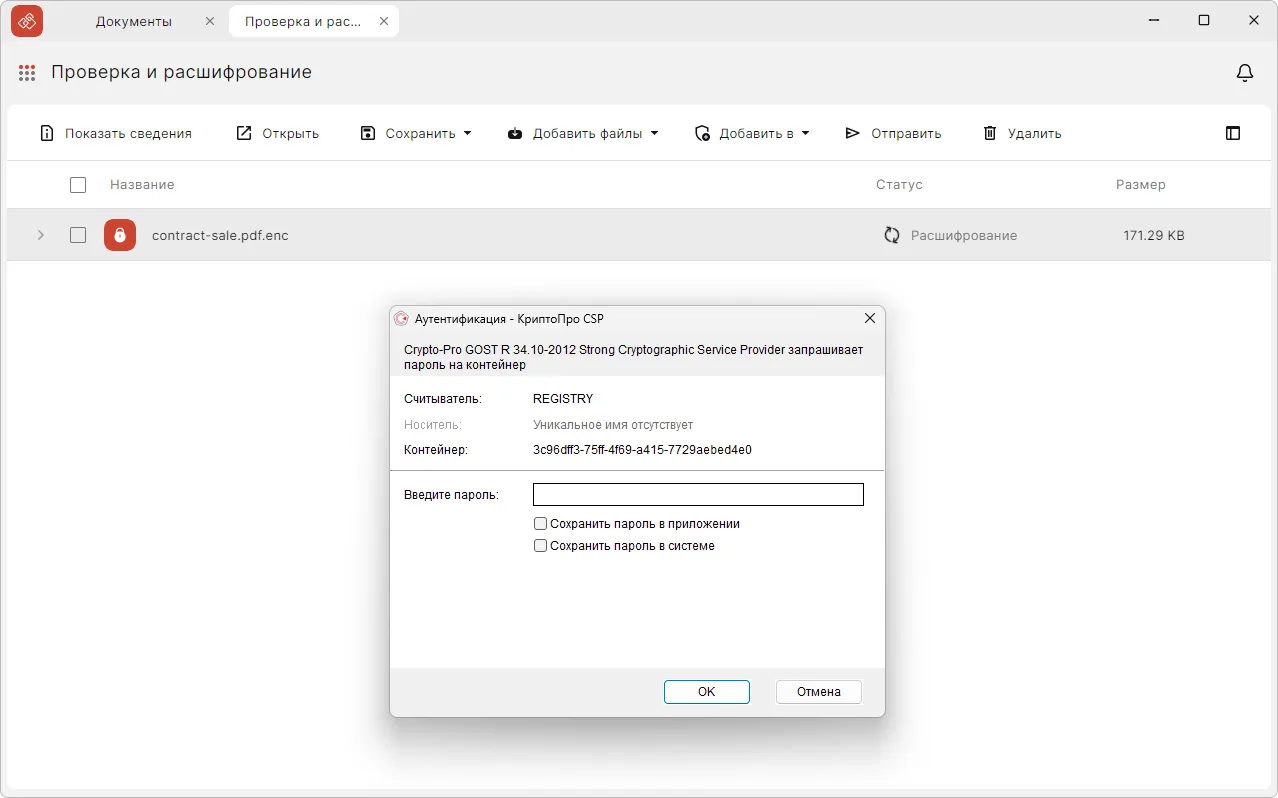1278x798 pixels.
Task: Click the Открыть toolbar icon
Action: click(x=244, y=133)
